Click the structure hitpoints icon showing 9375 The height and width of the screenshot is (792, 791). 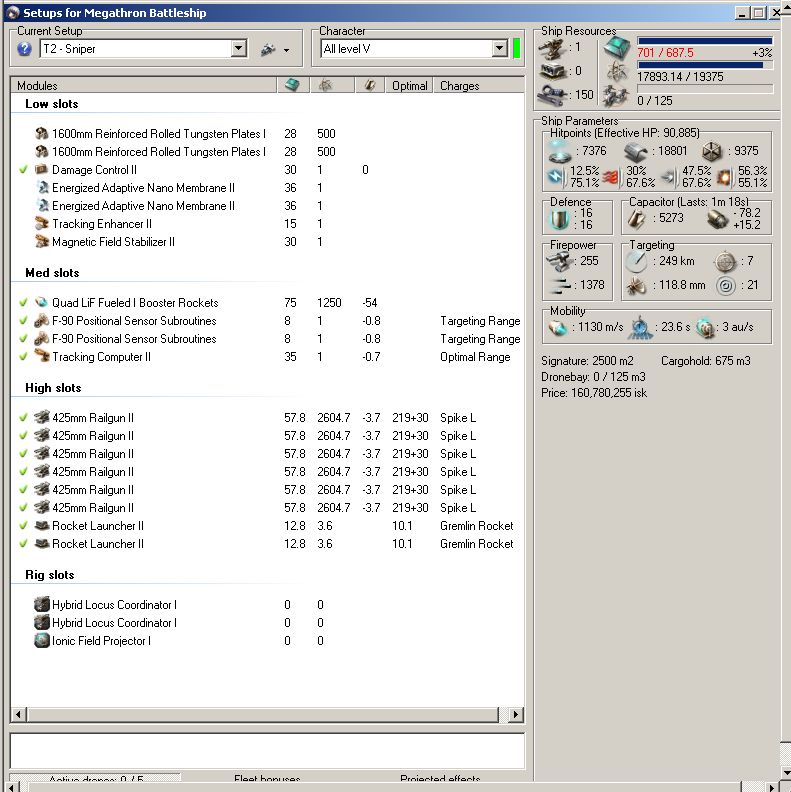pos(711,151)
